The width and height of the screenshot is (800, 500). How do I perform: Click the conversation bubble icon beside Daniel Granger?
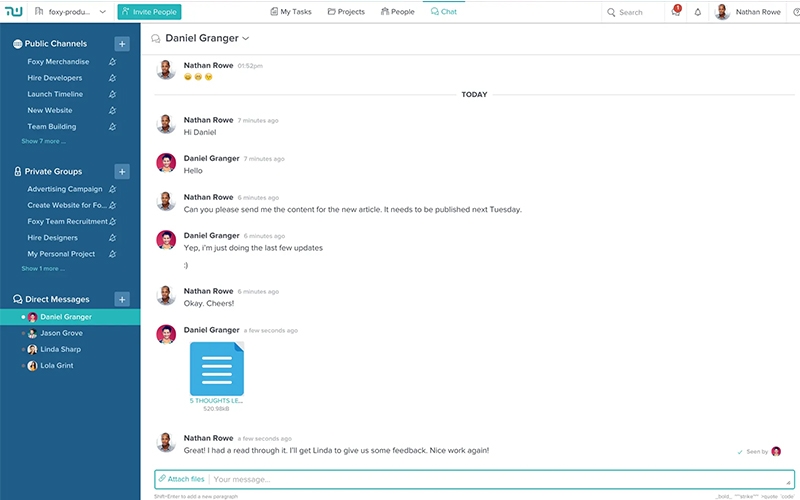[x=156, y=39]
